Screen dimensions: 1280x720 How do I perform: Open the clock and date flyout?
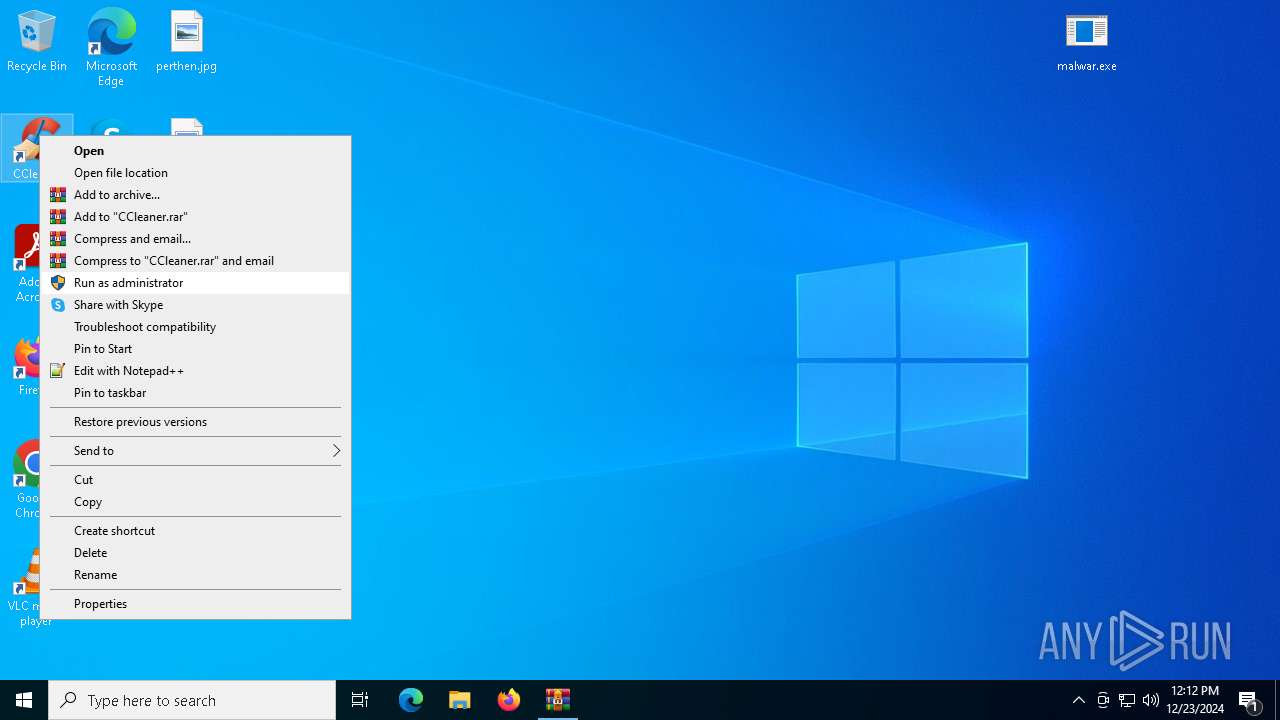(1195, 700)
